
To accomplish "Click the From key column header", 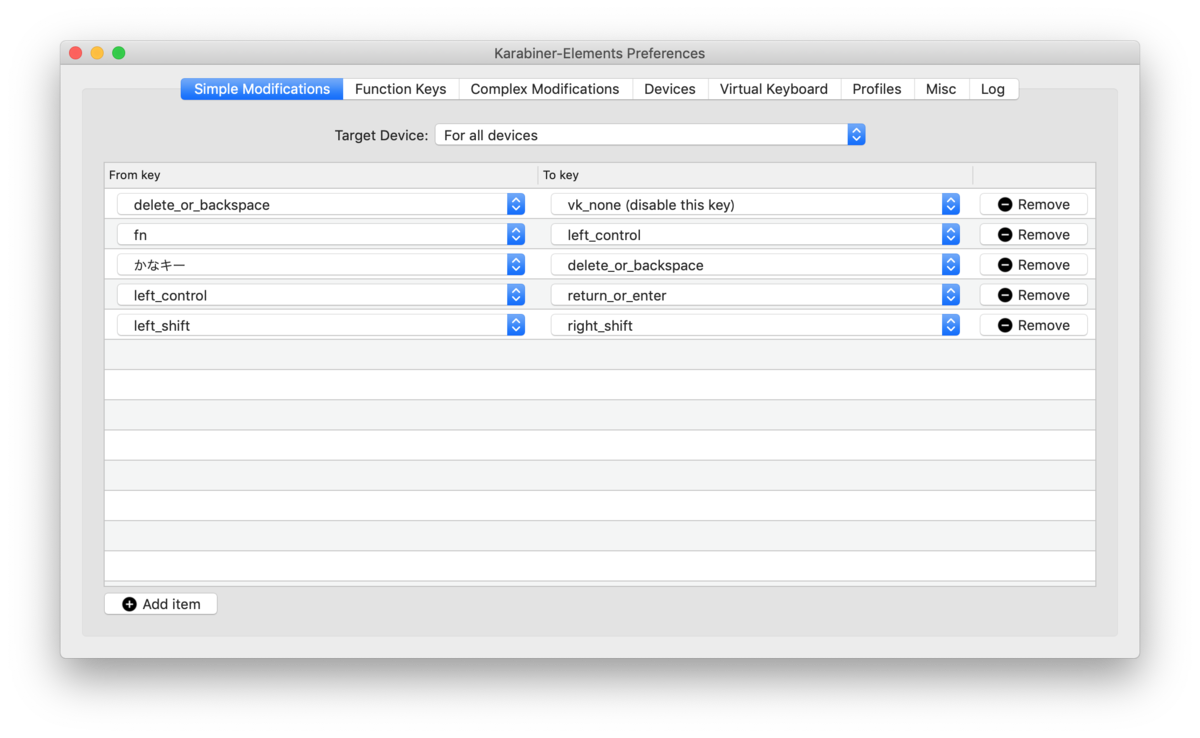I will tap(321, 175).
